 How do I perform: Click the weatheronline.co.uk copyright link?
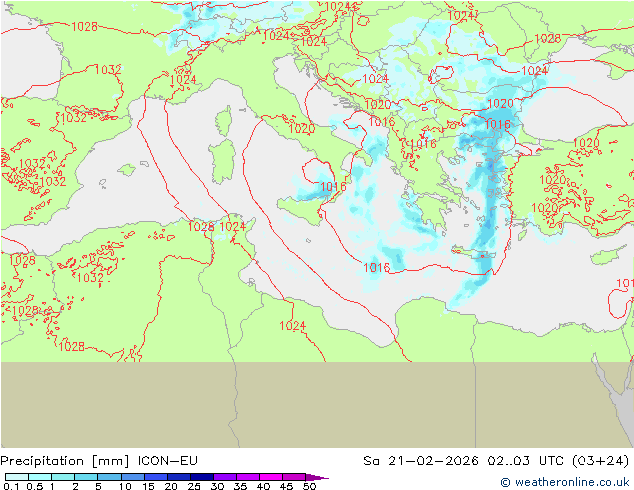[565, 482]
